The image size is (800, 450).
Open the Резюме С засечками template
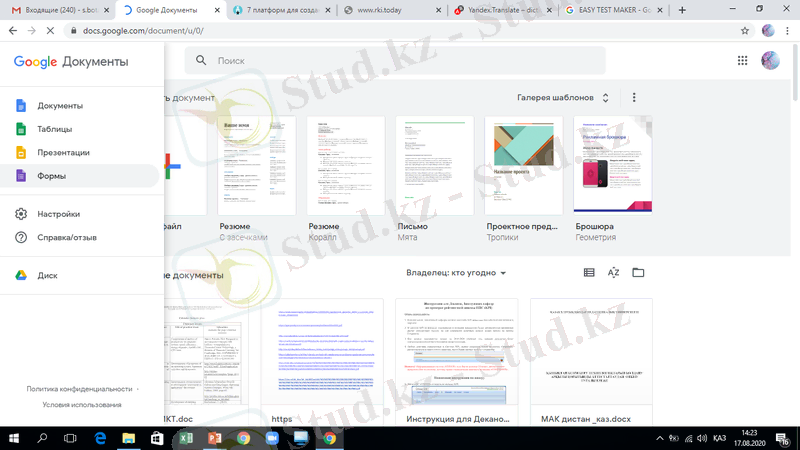click(257, 166)
